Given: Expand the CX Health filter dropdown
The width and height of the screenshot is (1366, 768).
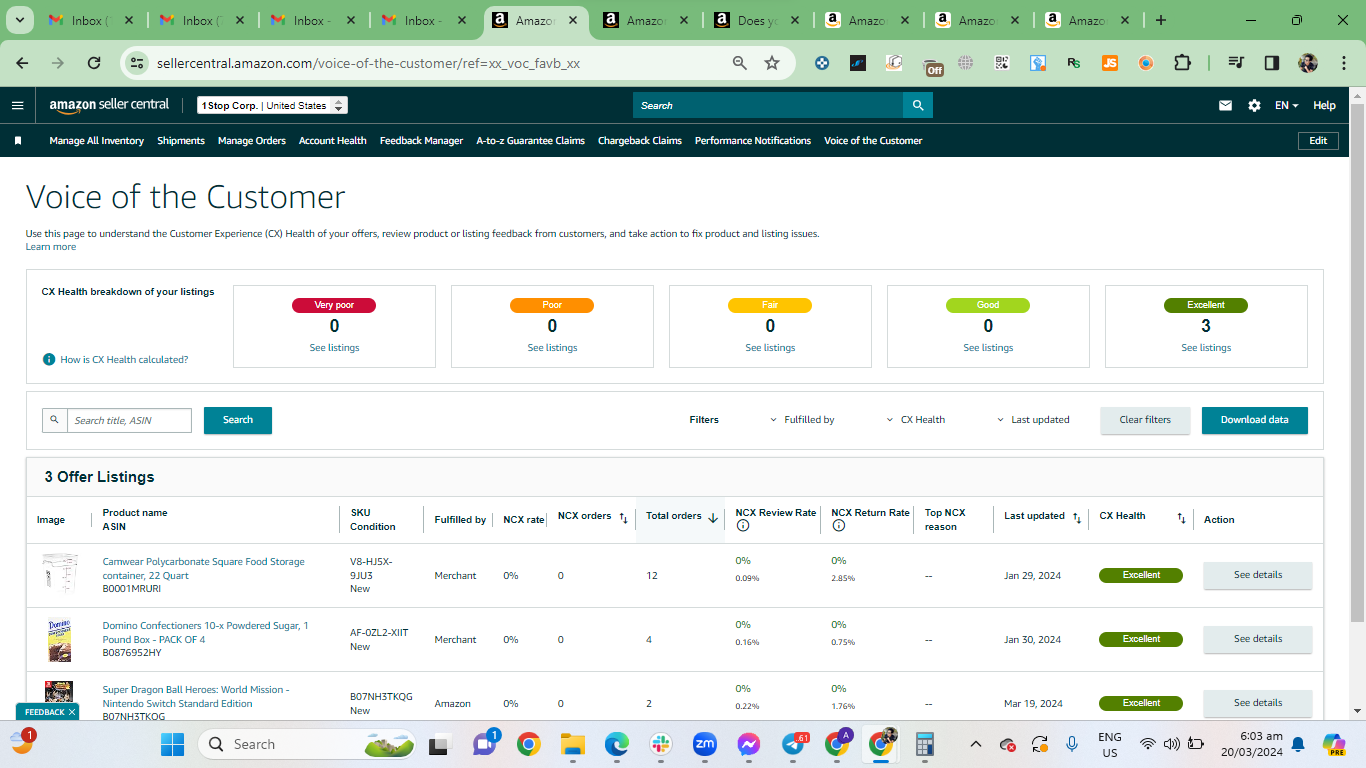Looking at the screenshot, I should [915, 420].
